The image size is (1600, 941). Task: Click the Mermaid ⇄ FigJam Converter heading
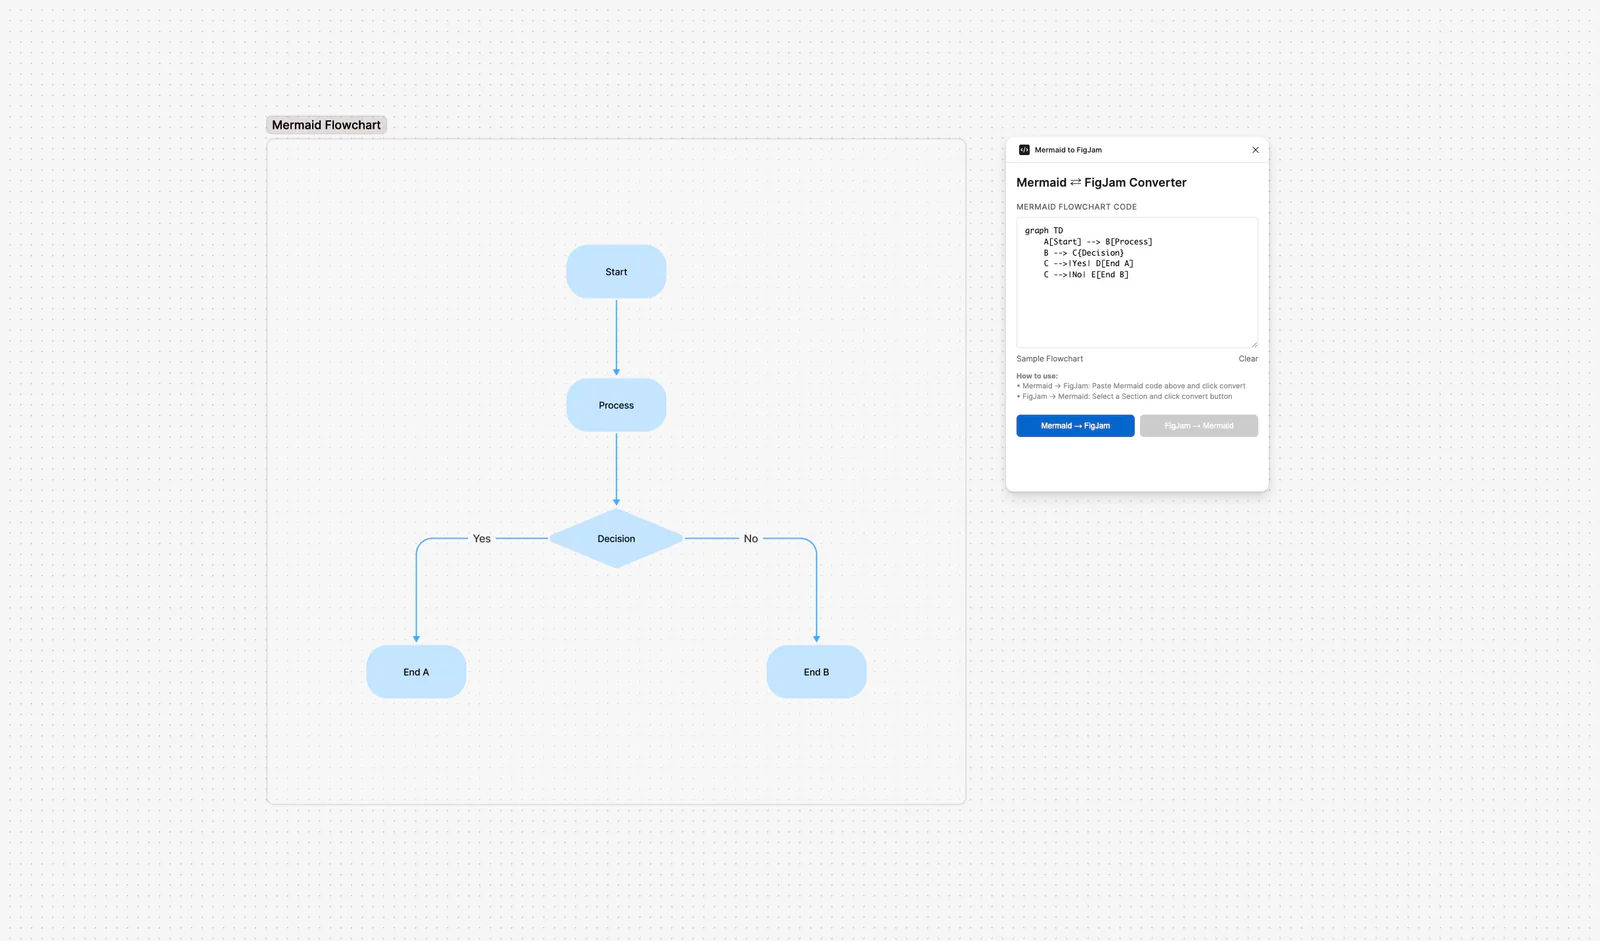click(1101, 183)
